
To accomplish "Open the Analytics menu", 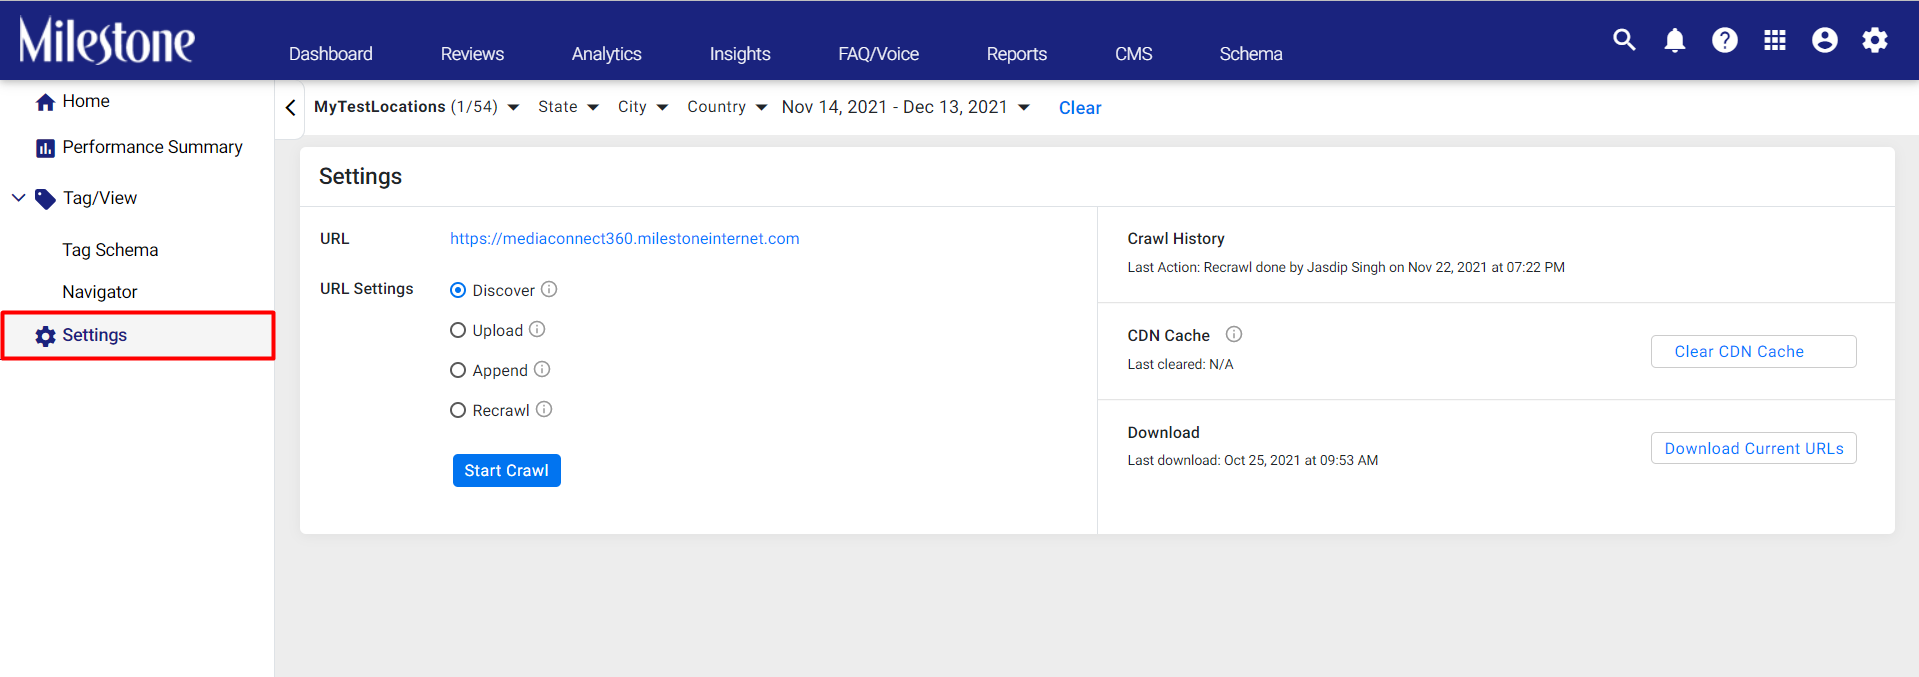I will tap(607, 54).
